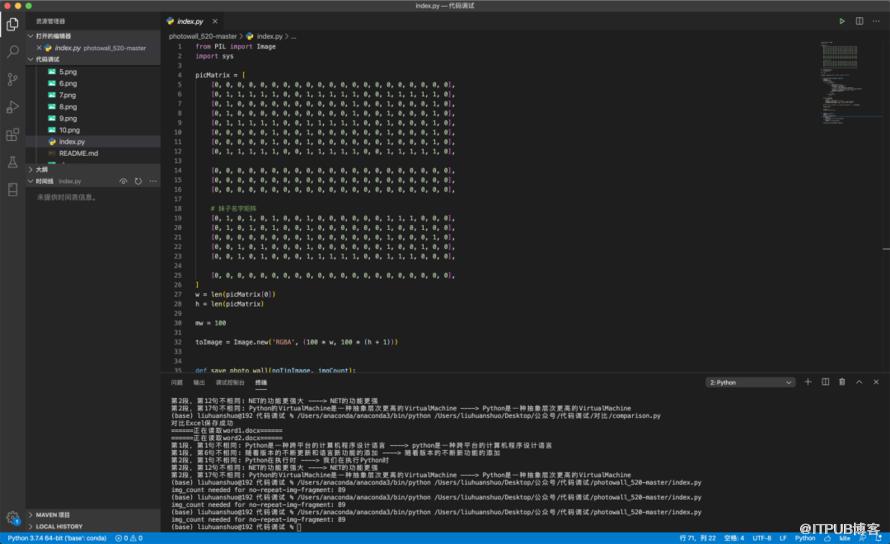890x544 pixels.
Task: Expand the LOCAL HISTORY section
Action: 93,526
